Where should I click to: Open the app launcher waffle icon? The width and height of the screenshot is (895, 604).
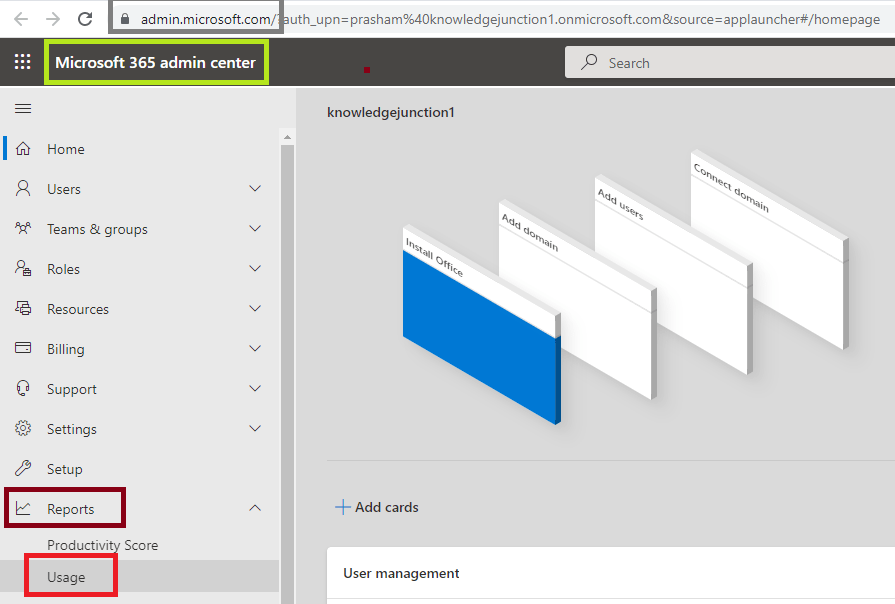click(x=22, y=62)
